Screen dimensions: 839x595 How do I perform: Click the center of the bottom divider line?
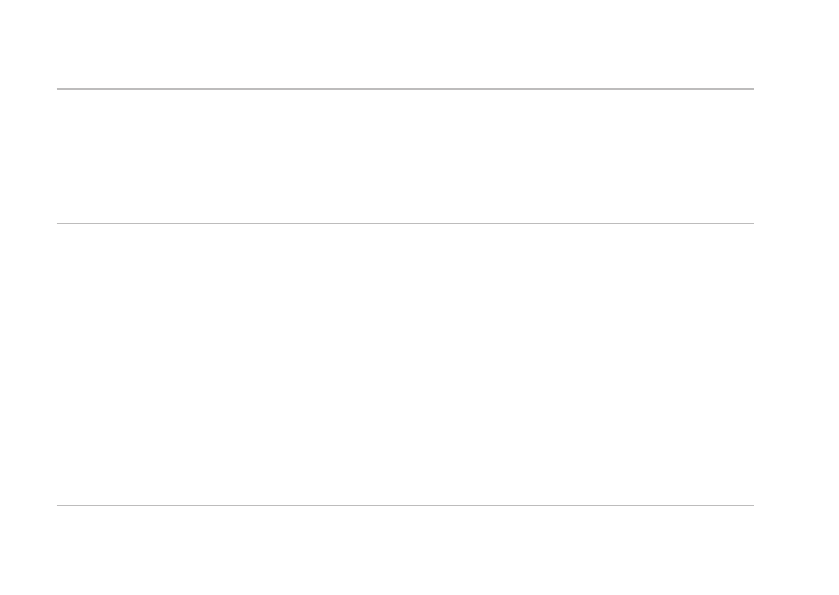405,505
